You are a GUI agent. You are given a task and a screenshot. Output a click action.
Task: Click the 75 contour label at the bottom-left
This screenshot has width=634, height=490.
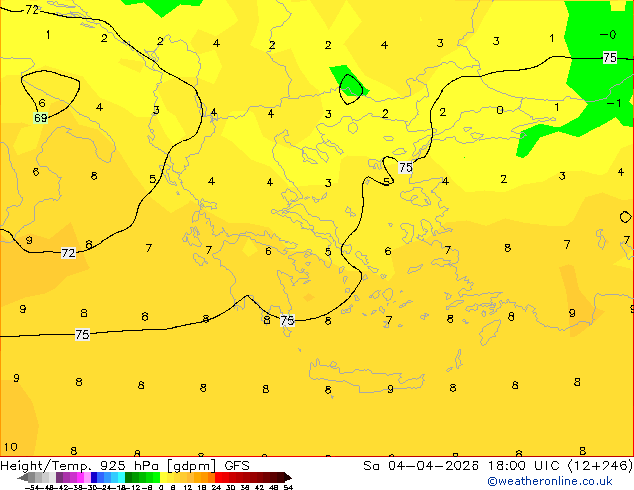pos(82,335)
